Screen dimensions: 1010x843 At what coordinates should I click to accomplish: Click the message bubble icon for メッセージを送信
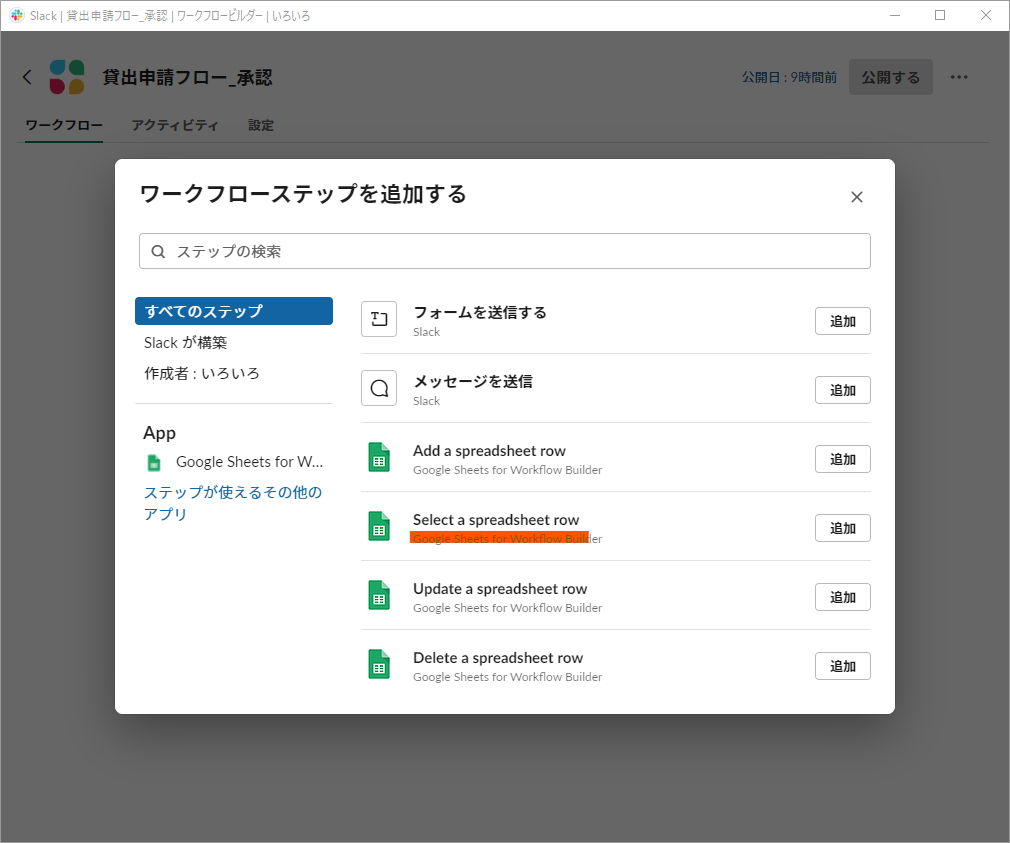tap(379, 388)
